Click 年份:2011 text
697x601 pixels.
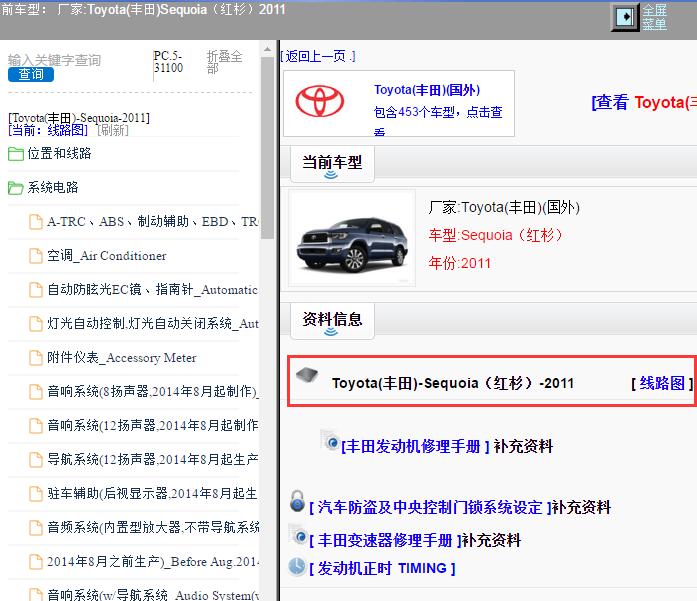tap(460, 263)
